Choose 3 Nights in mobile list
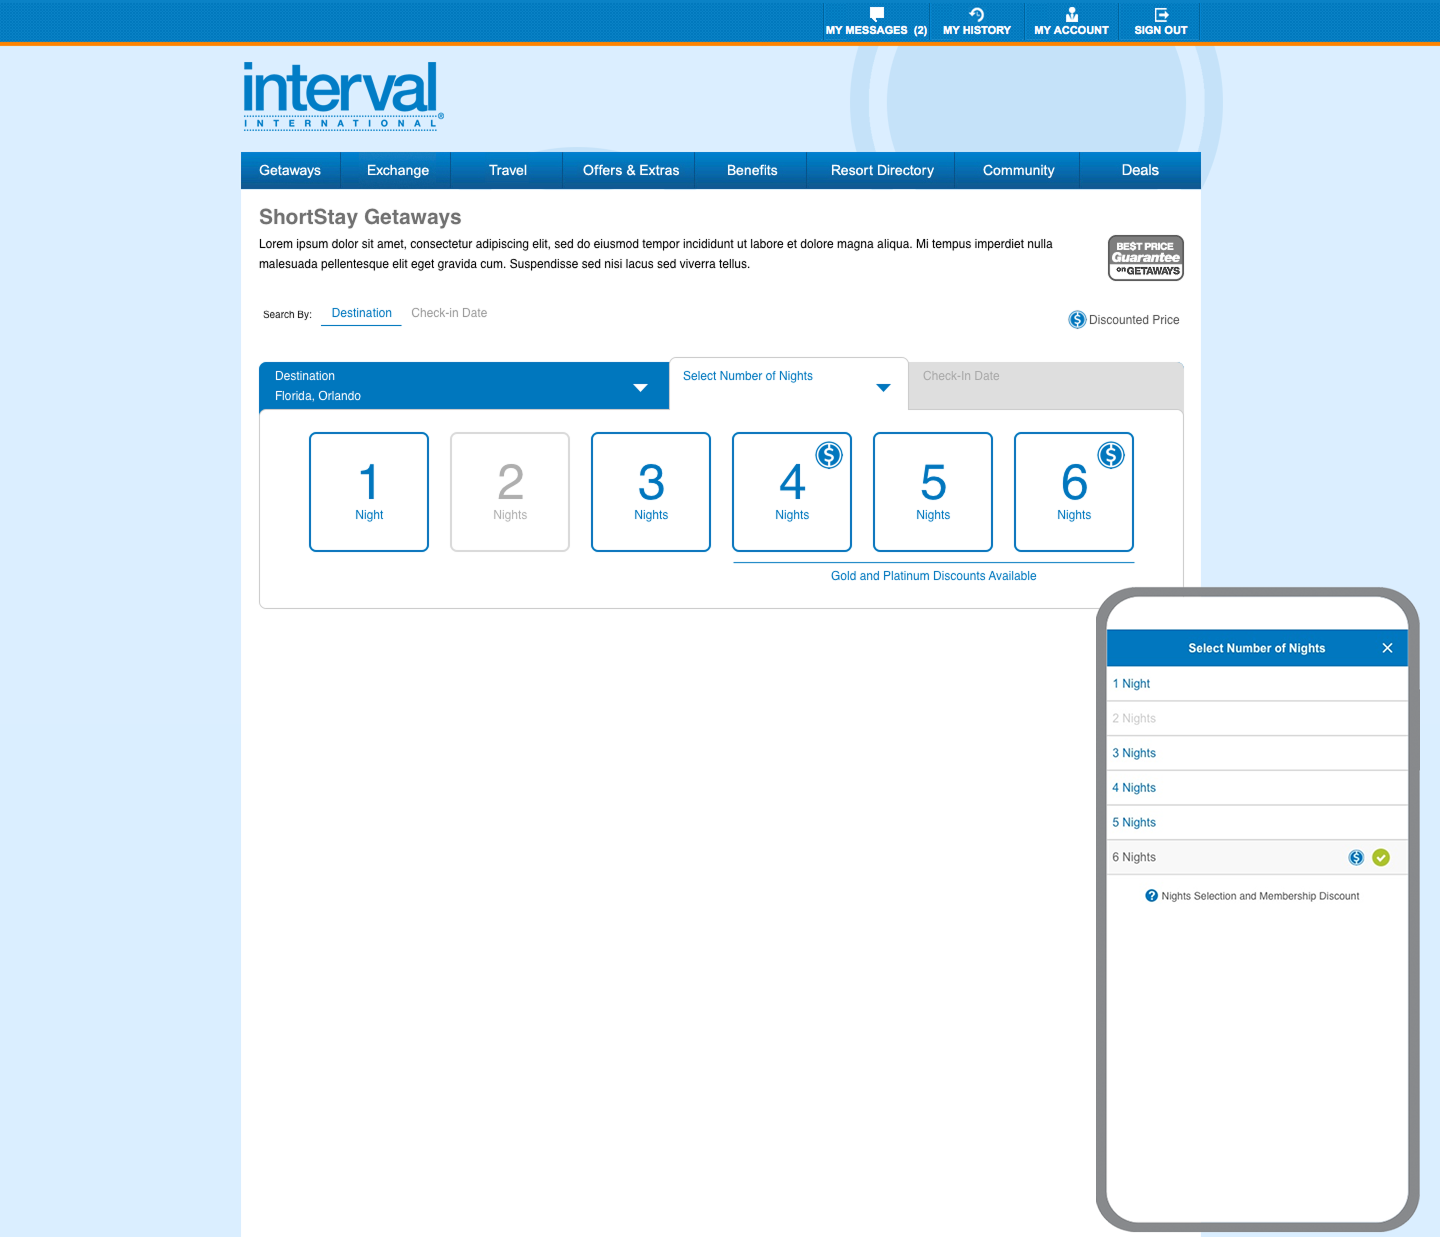The width and height of the screenshot is (1440, 1237). tap(1135, 753)
